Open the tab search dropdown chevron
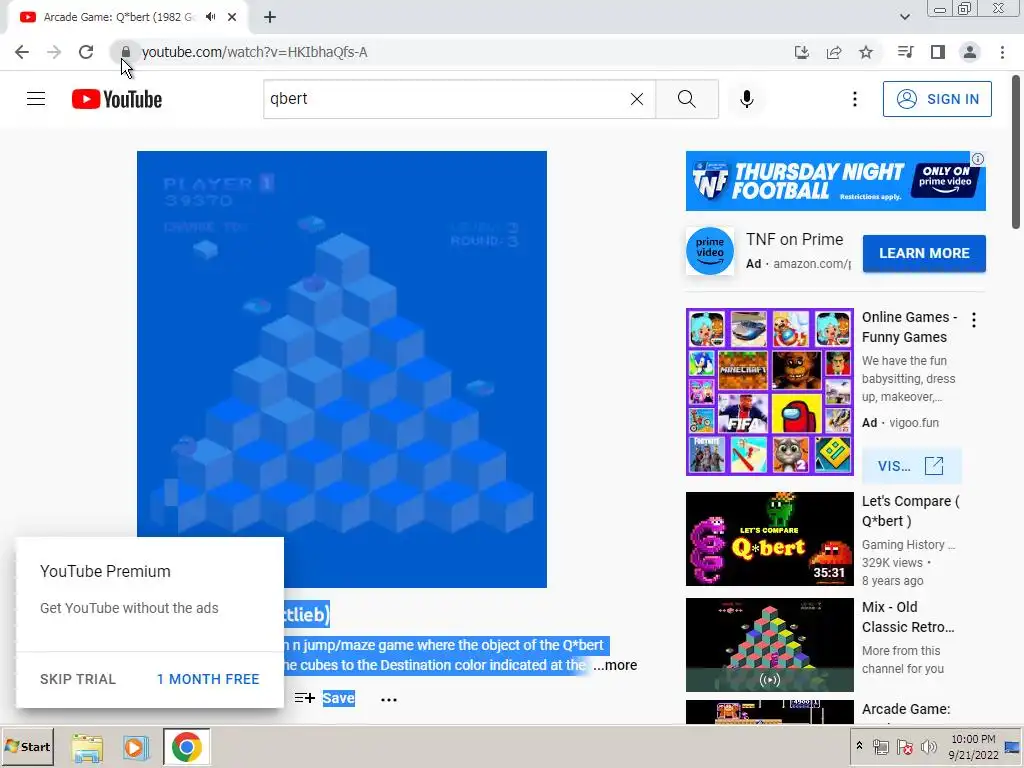 coord(905,17)
